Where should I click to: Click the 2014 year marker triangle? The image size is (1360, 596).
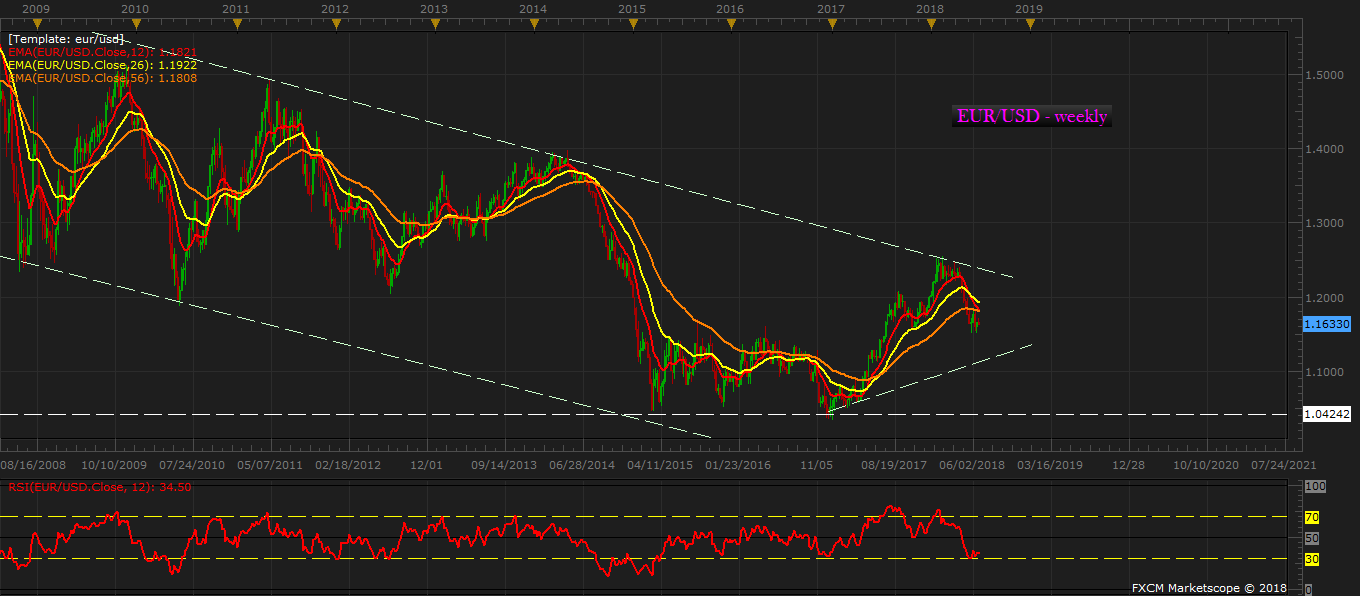click(533, 23)
